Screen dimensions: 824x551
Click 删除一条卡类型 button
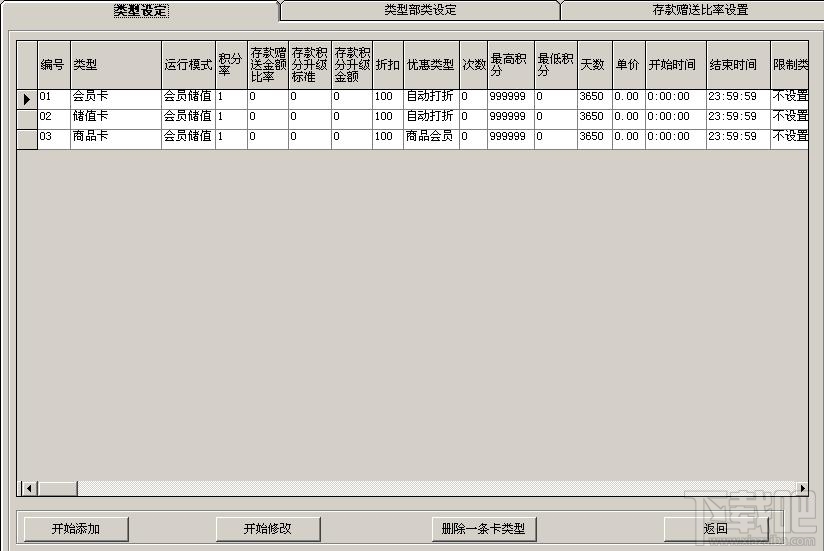(x=483, y=528)
